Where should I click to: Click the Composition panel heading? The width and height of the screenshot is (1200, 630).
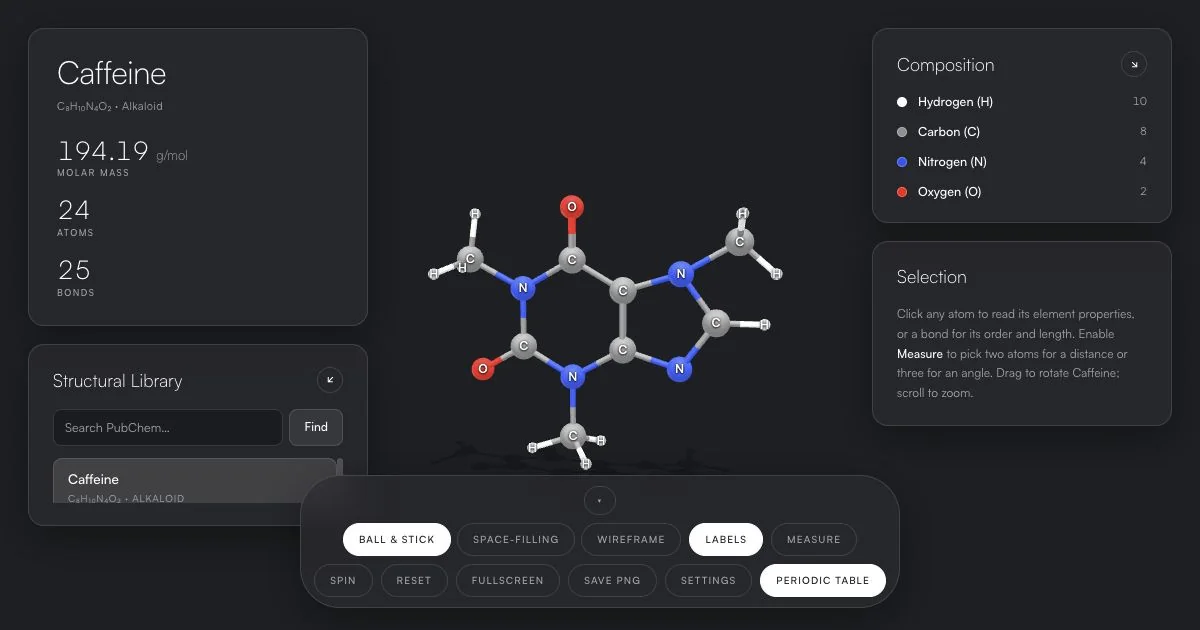(x=946, y=65)
